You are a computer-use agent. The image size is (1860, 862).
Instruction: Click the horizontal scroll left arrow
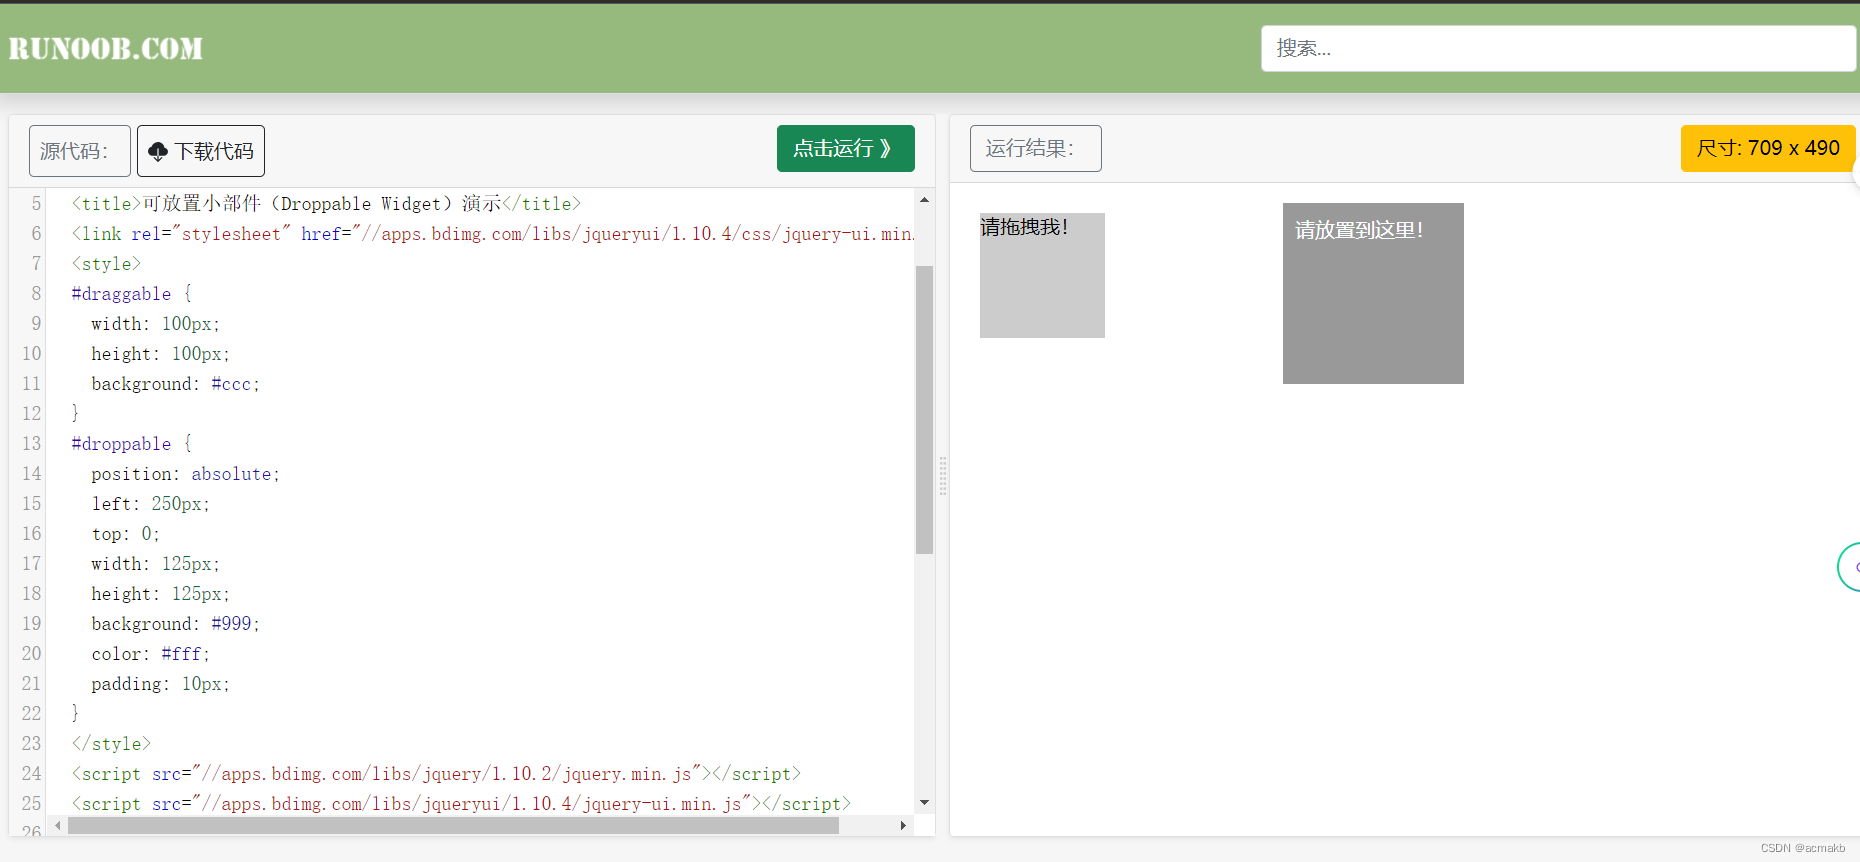tap(58, 825)
